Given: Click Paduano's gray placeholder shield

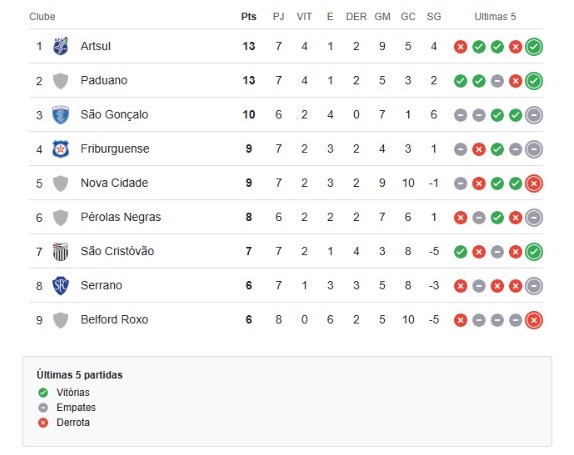Looking at the screenshot, I should tap(60, 81).
